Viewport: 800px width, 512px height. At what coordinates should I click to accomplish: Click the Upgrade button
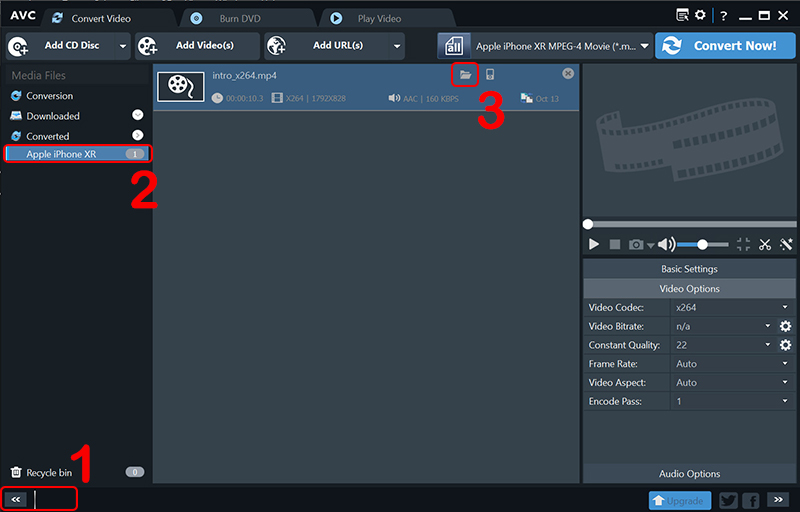point(680,501)
